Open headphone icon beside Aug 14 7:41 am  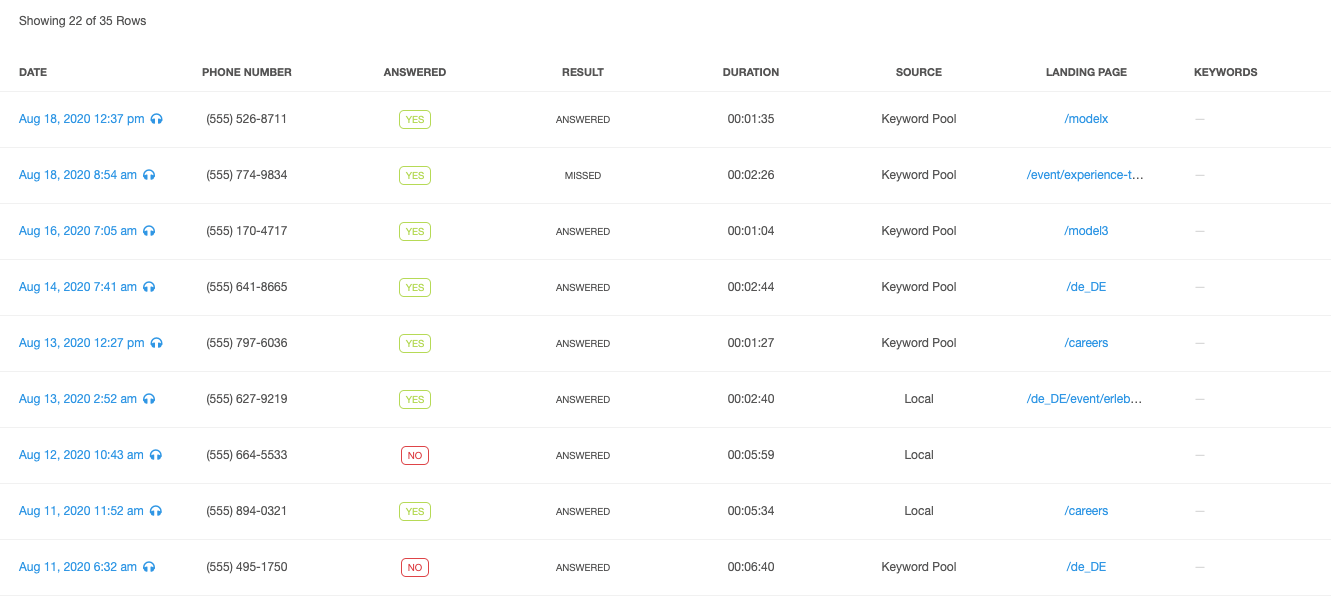[149, 287]
